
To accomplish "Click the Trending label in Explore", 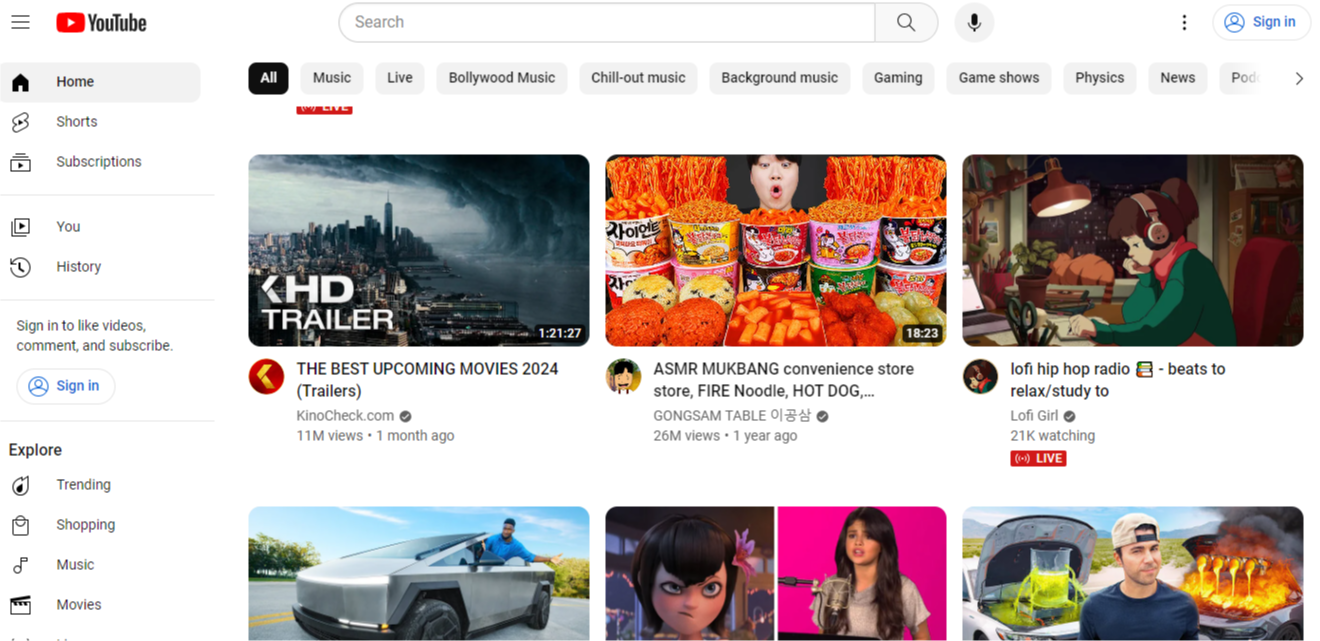I will click(83, 485).
